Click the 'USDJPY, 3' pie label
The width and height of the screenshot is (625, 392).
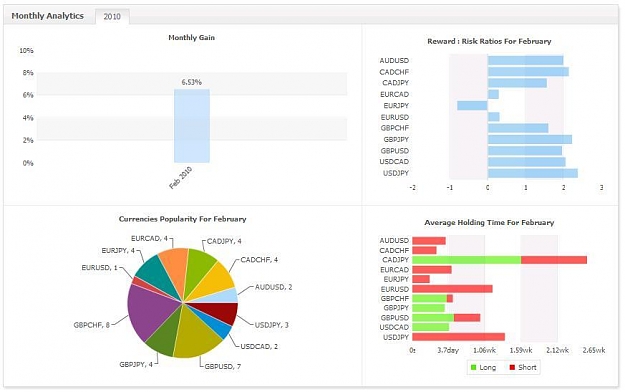272,325
